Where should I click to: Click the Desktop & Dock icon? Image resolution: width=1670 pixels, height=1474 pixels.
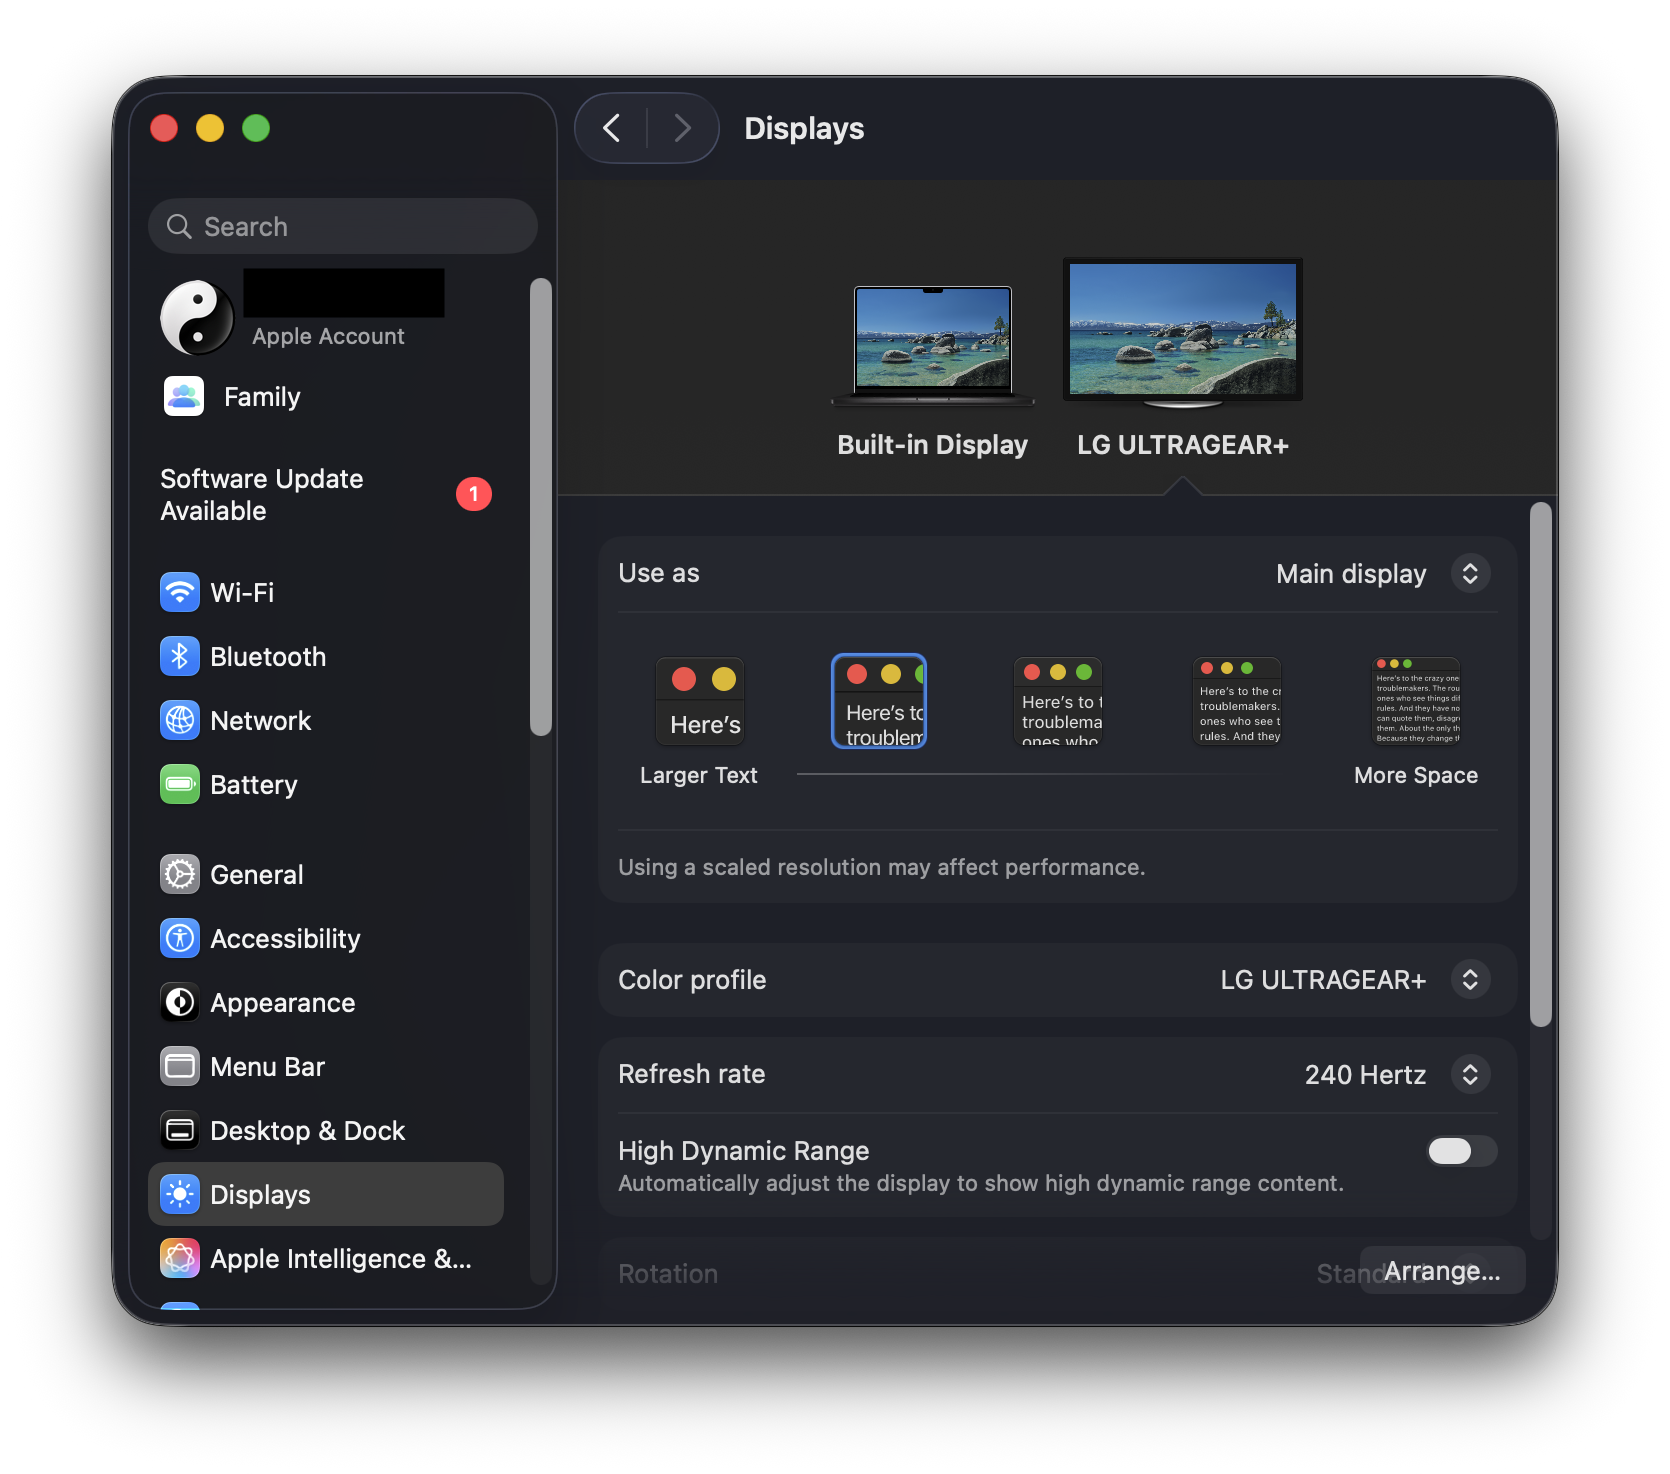tap(180, 1130)
